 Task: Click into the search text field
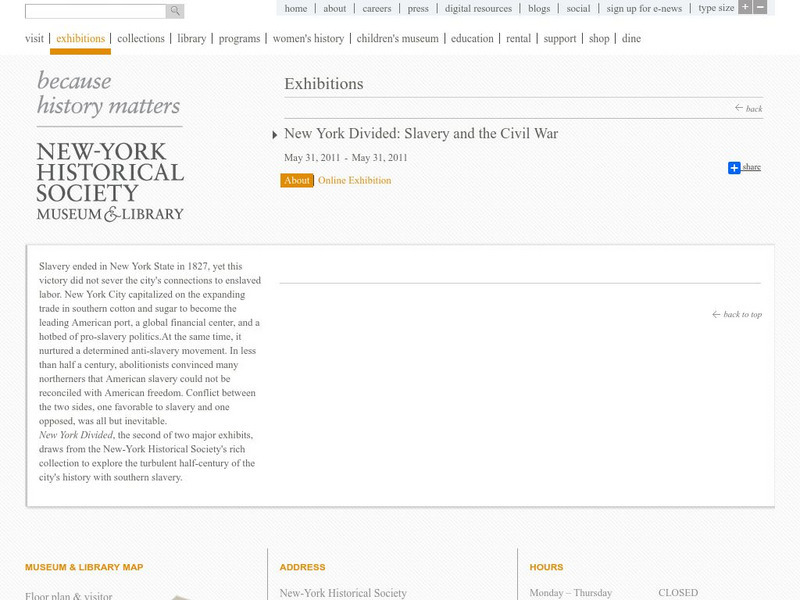[x=95, y=11]
